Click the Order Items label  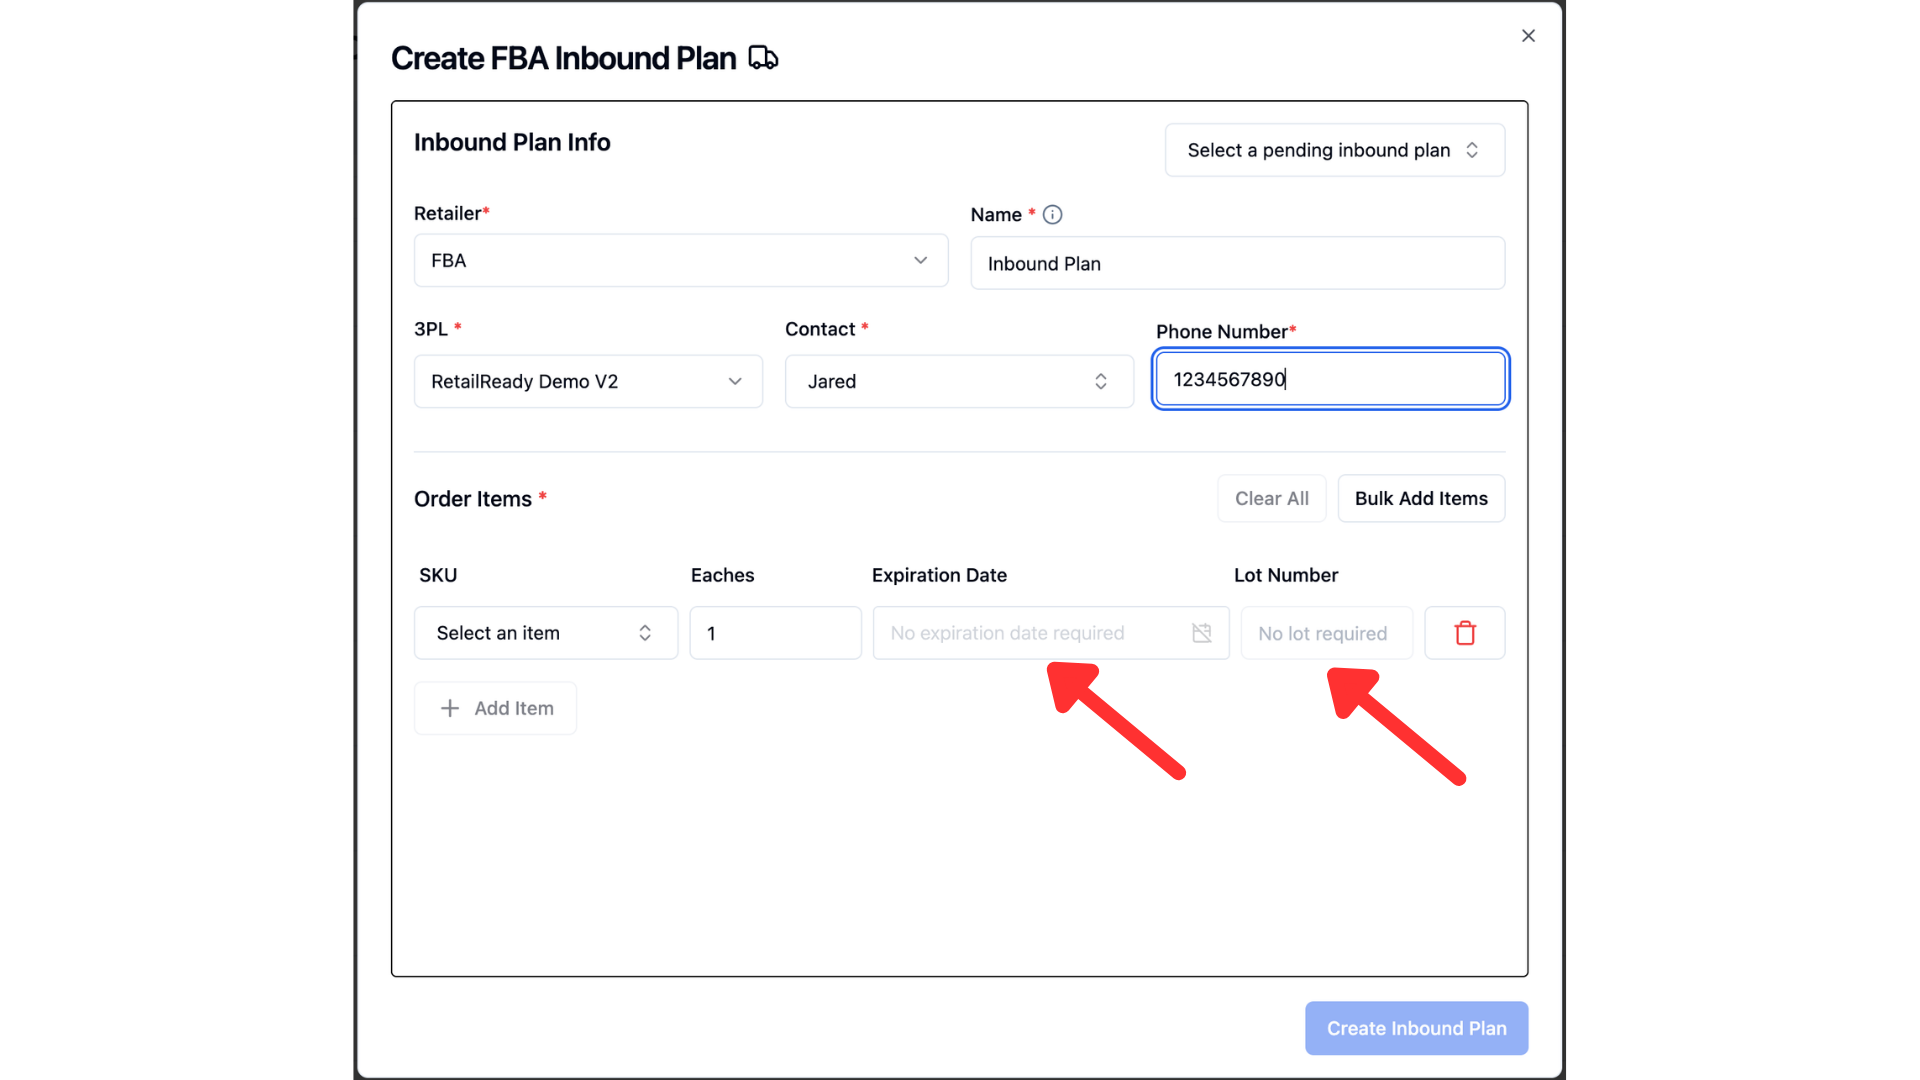[473, 499]
